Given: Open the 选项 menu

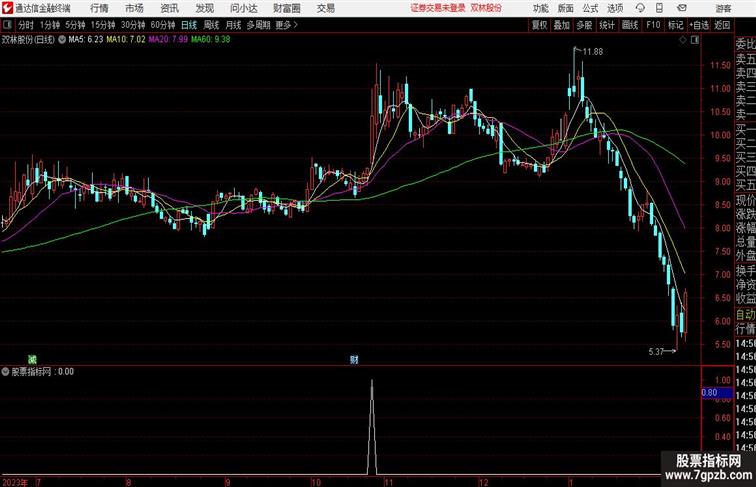Looking at the screenshot, I should tap(615, 8).
